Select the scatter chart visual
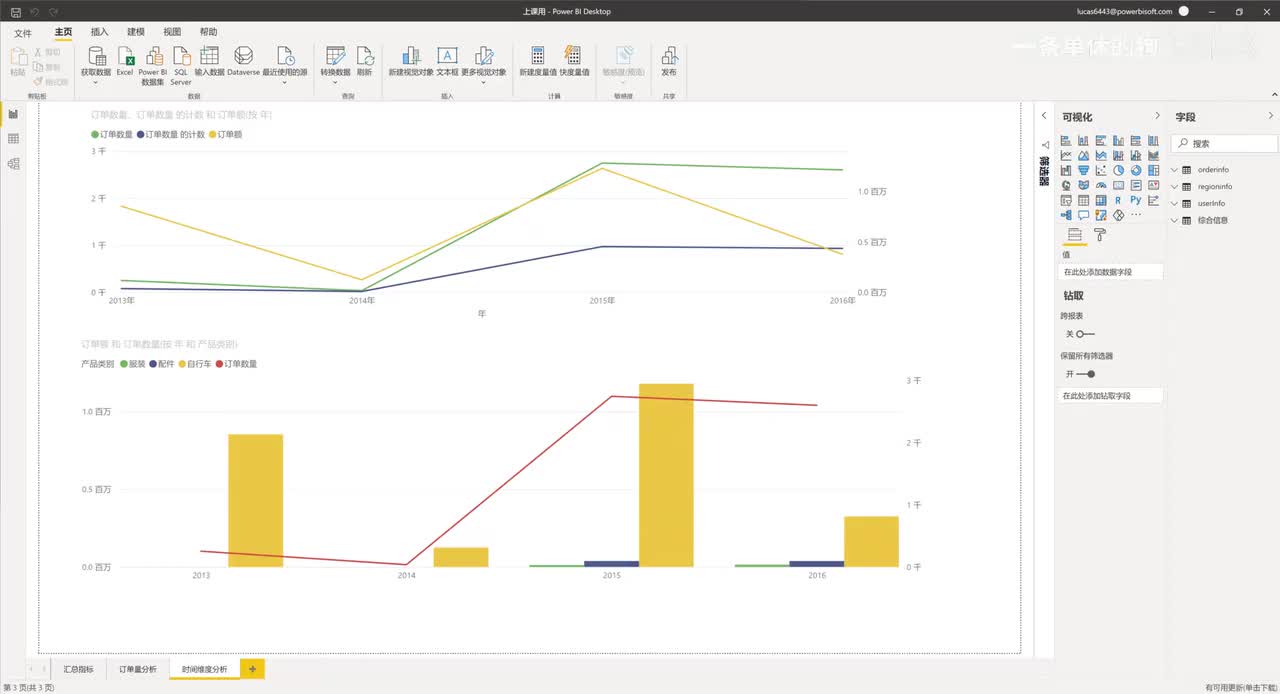Image resolution: width=1280 pixels, height=694 pixels. [1101, 170]
